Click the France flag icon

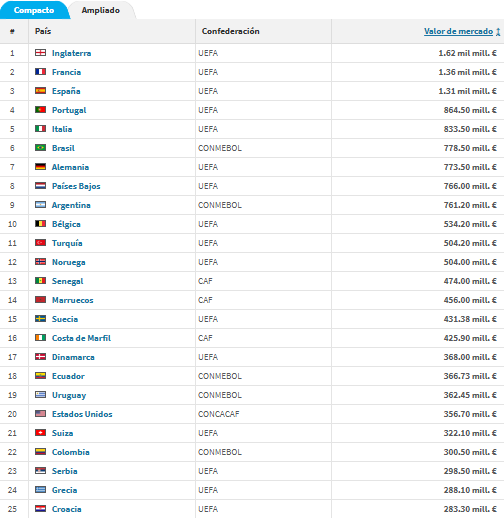[40, 72]
